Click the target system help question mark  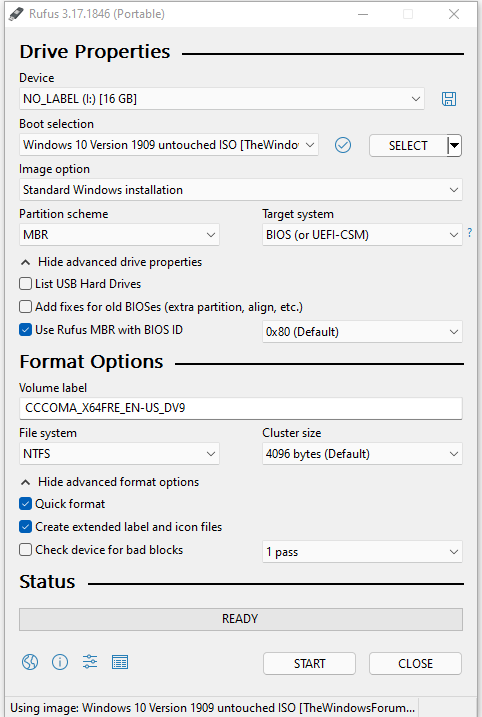tap(470, 232)
